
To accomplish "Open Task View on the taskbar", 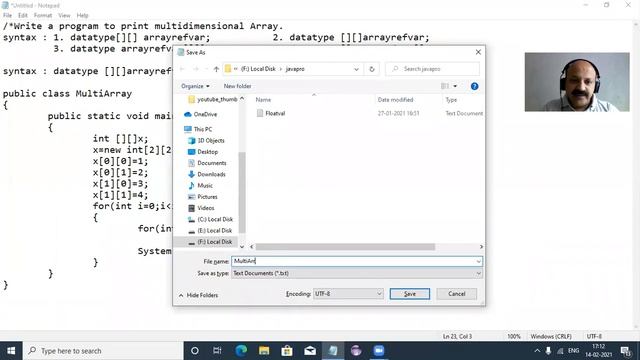I will point(217,351).
